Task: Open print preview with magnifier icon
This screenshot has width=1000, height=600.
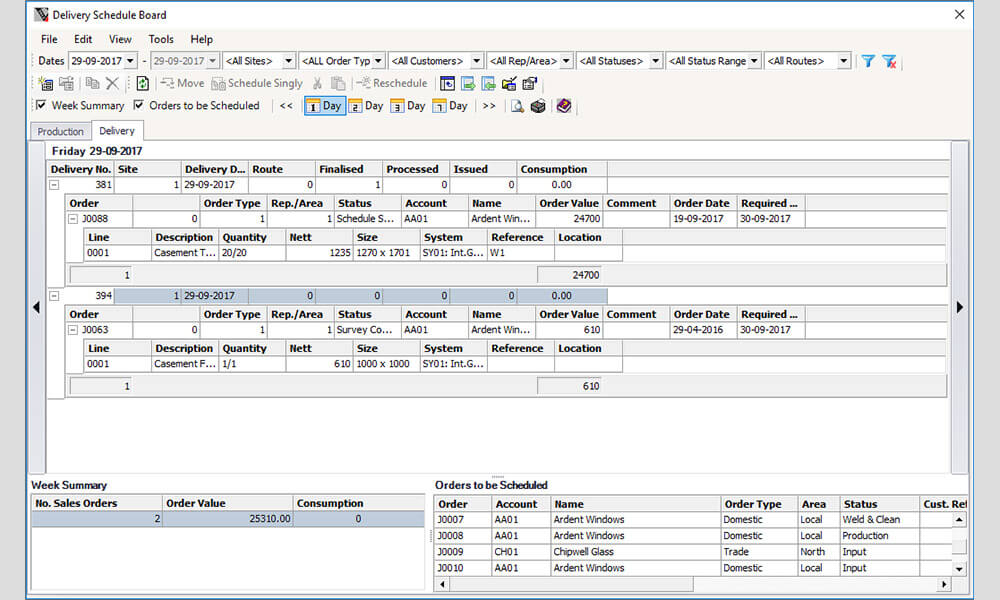Action: [518, 106]
